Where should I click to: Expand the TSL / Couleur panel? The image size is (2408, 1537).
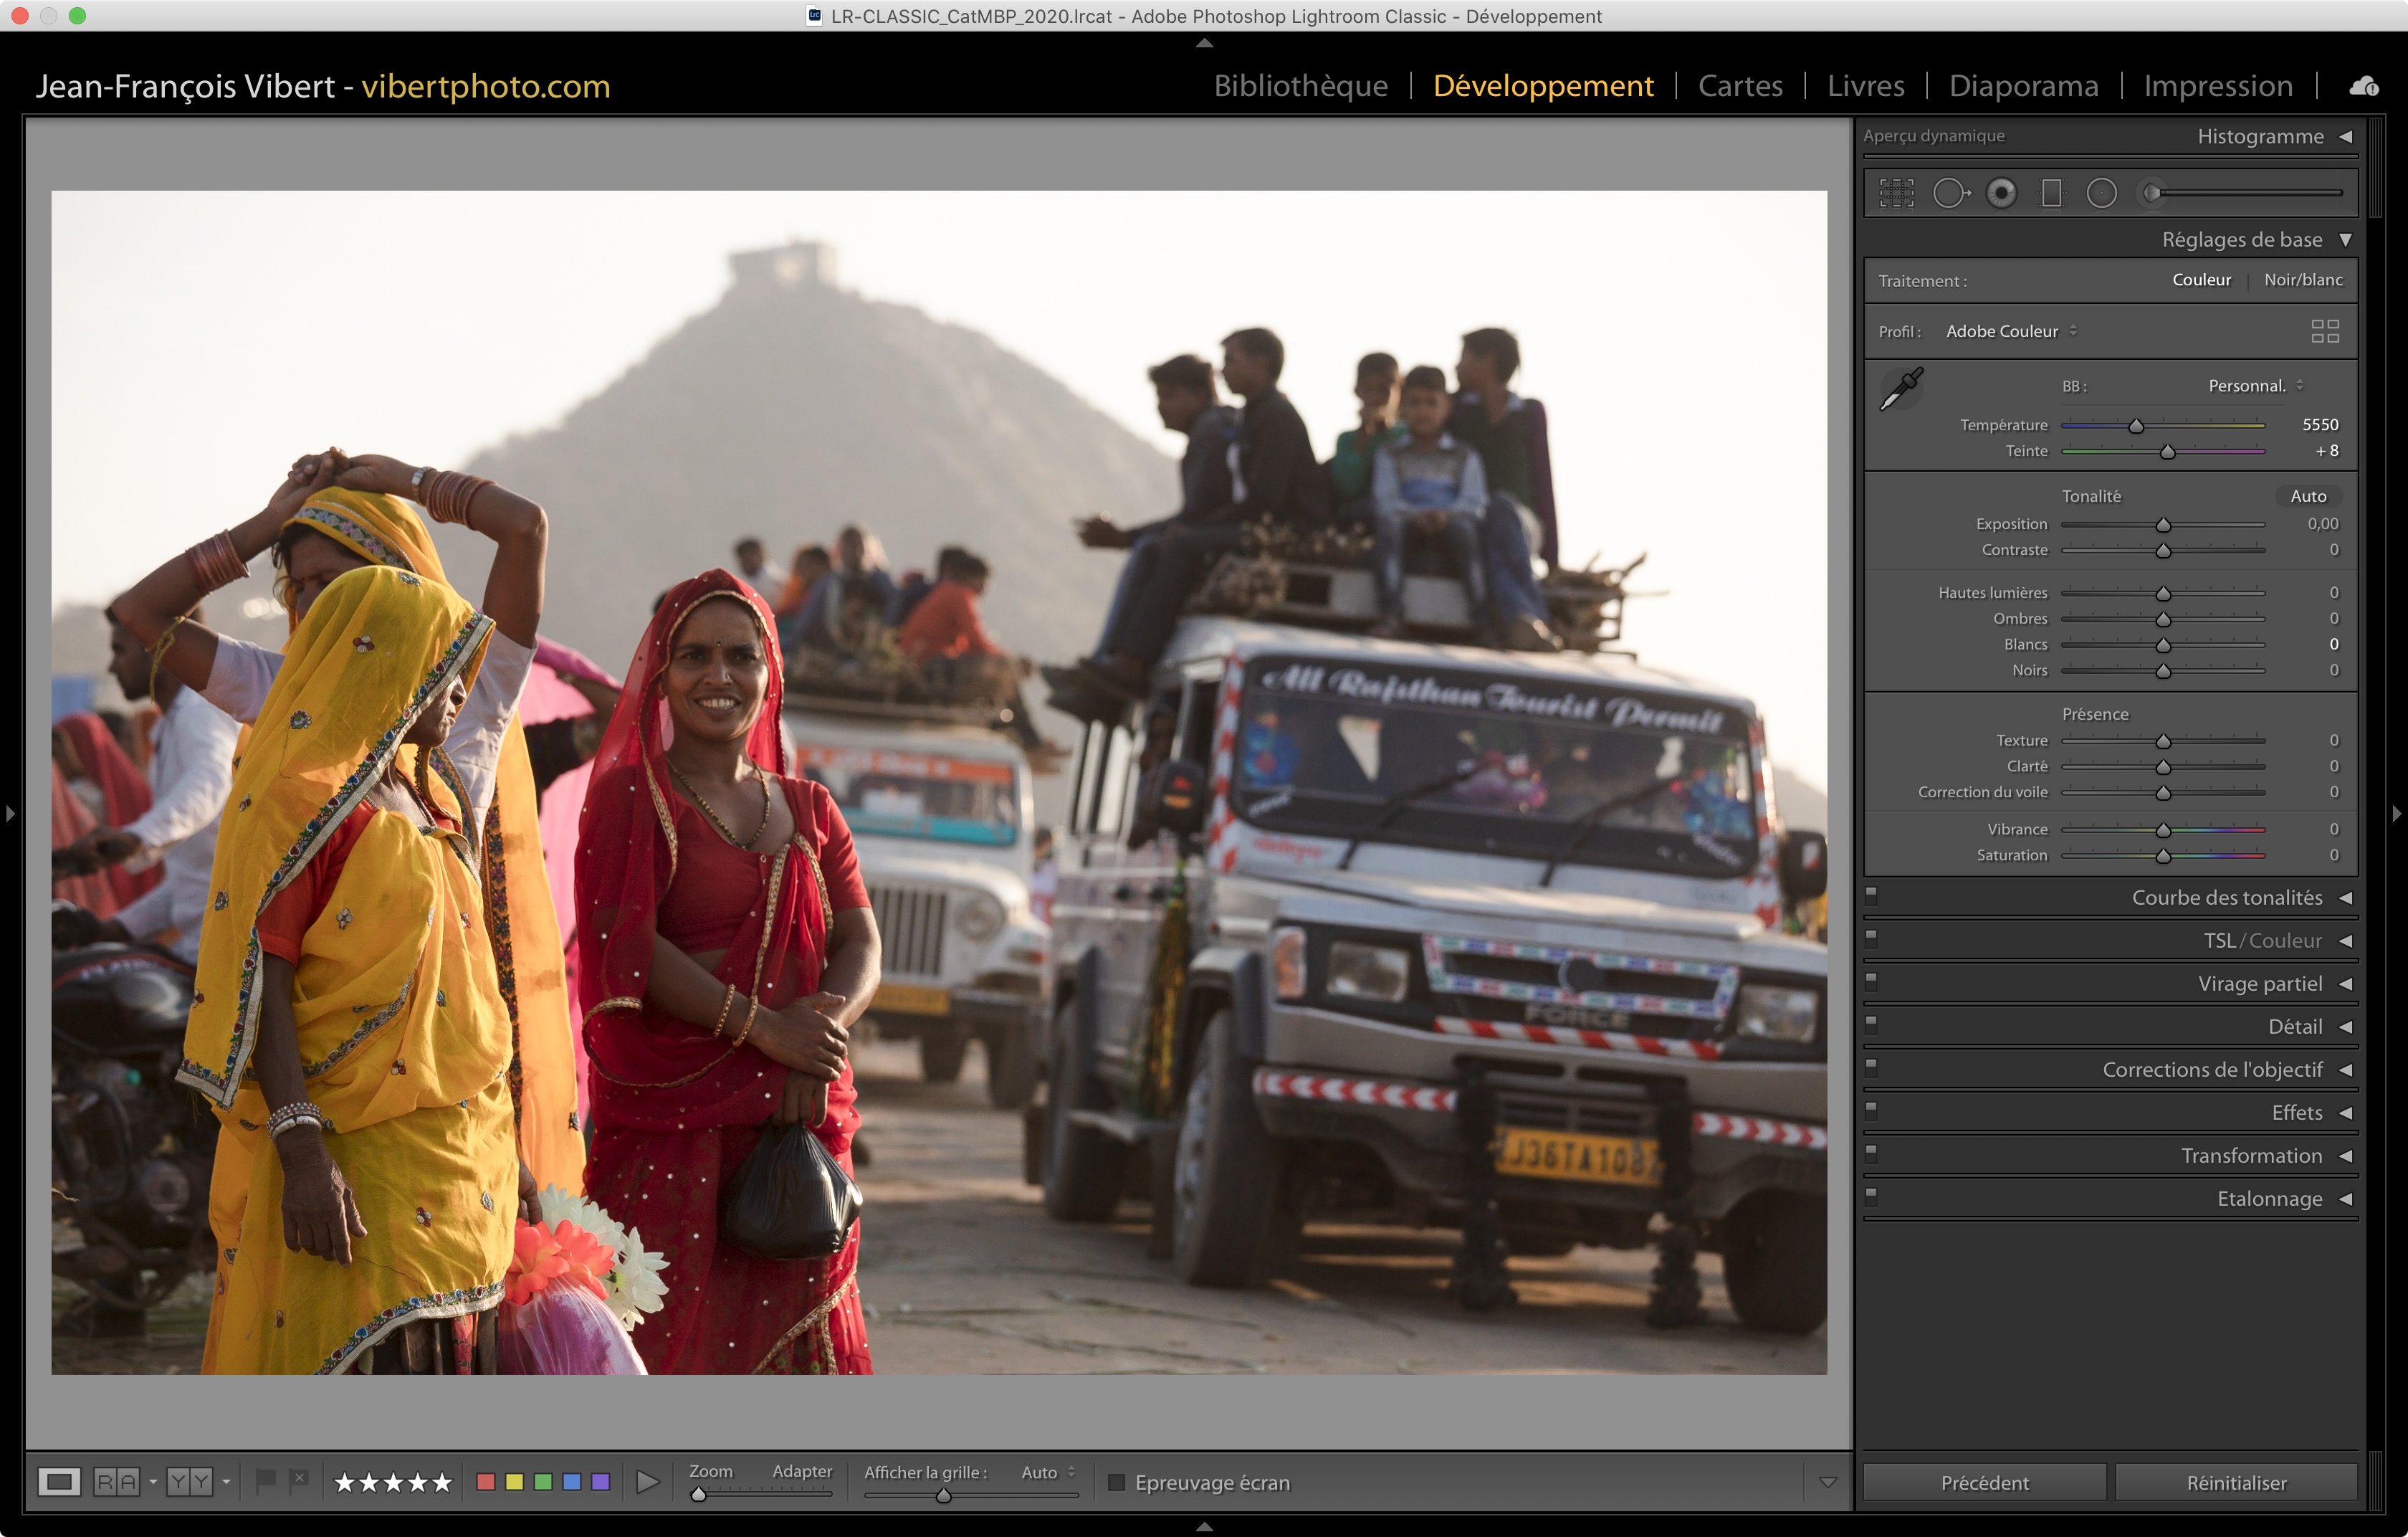pos(2262,940)
